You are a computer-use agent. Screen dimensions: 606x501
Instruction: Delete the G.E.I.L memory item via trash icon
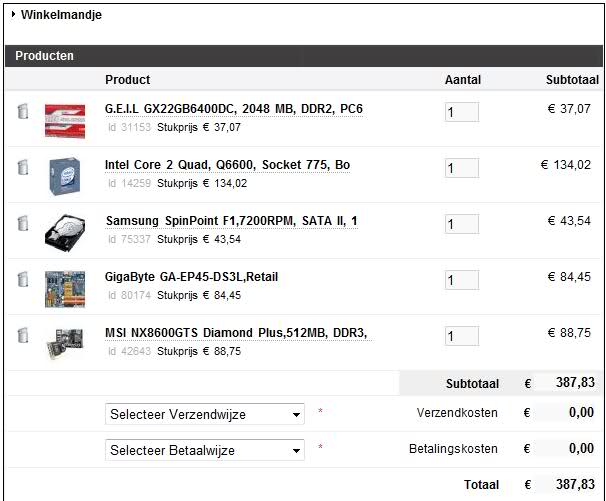tap(22, 111)
